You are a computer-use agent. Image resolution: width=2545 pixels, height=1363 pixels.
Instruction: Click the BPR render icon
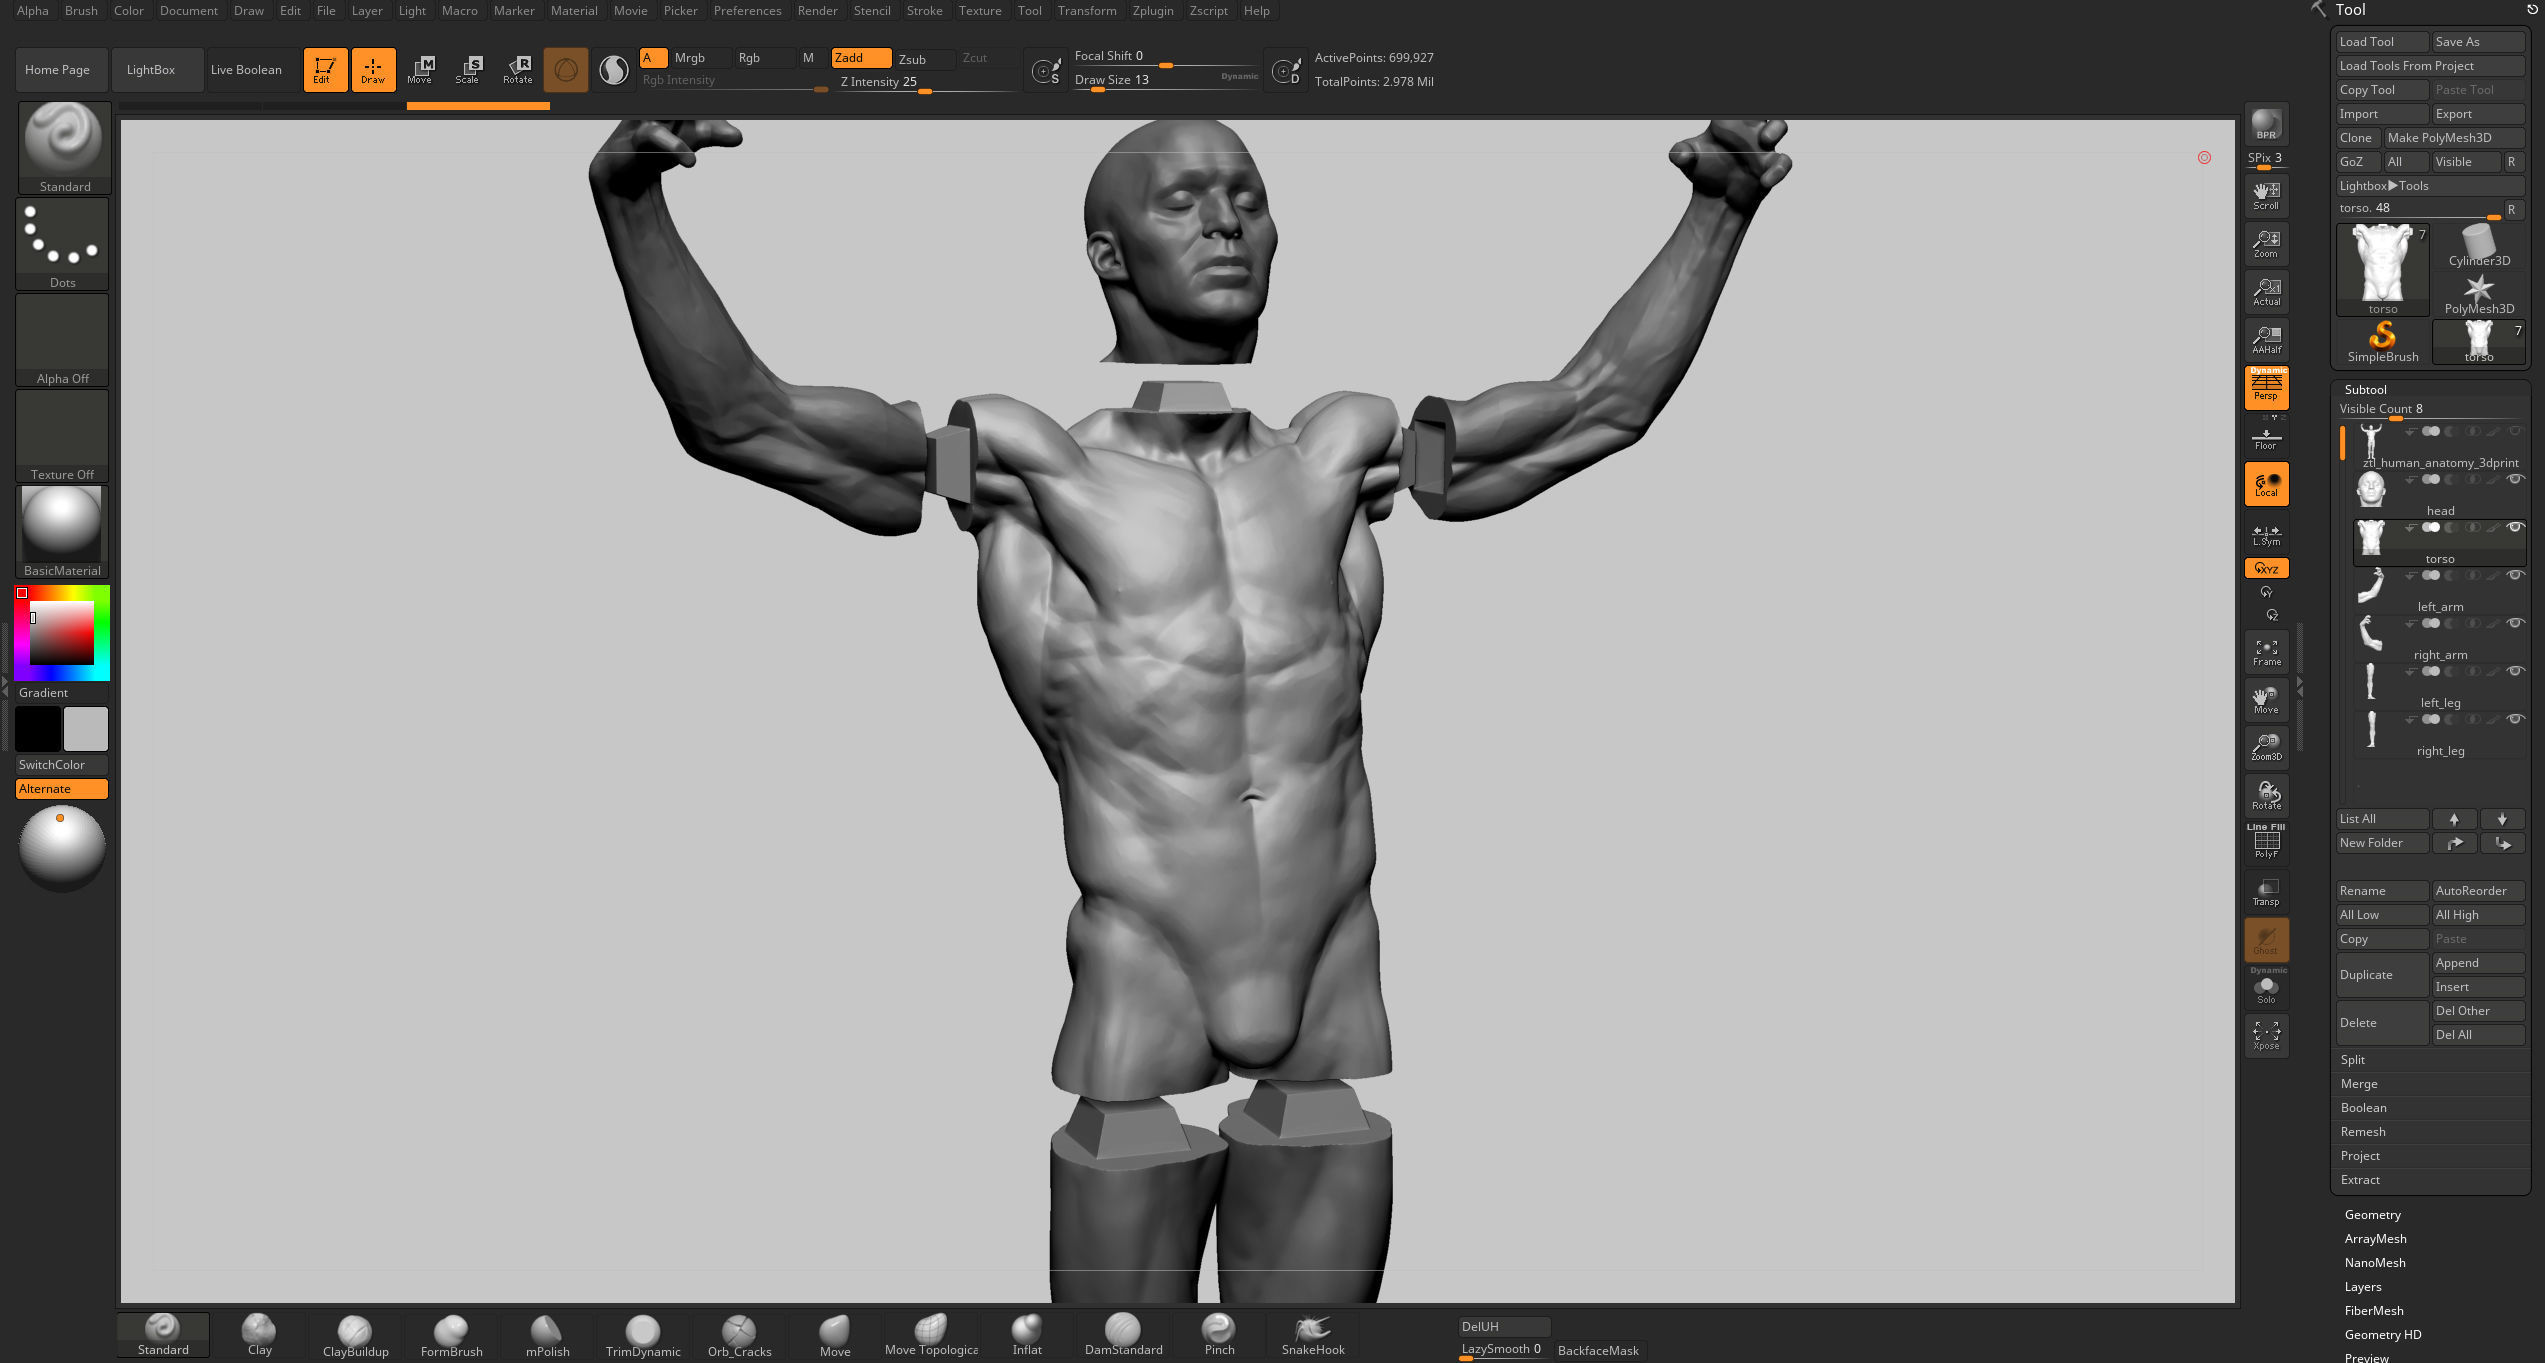coord(2266,124)
